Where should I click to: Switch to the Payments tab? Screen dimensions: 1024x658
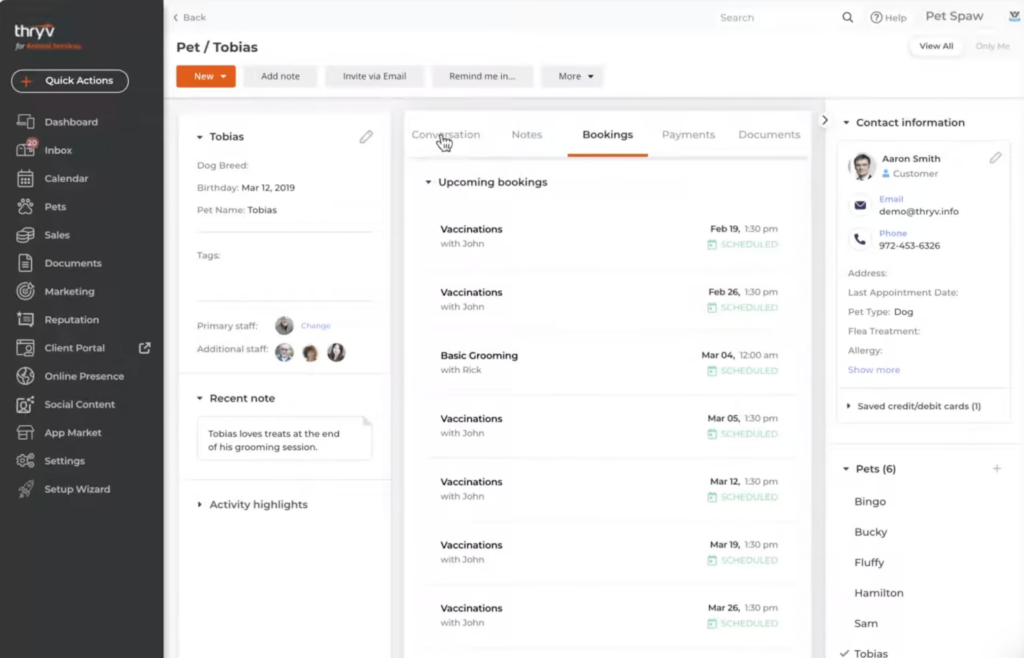tap(688, 133)
